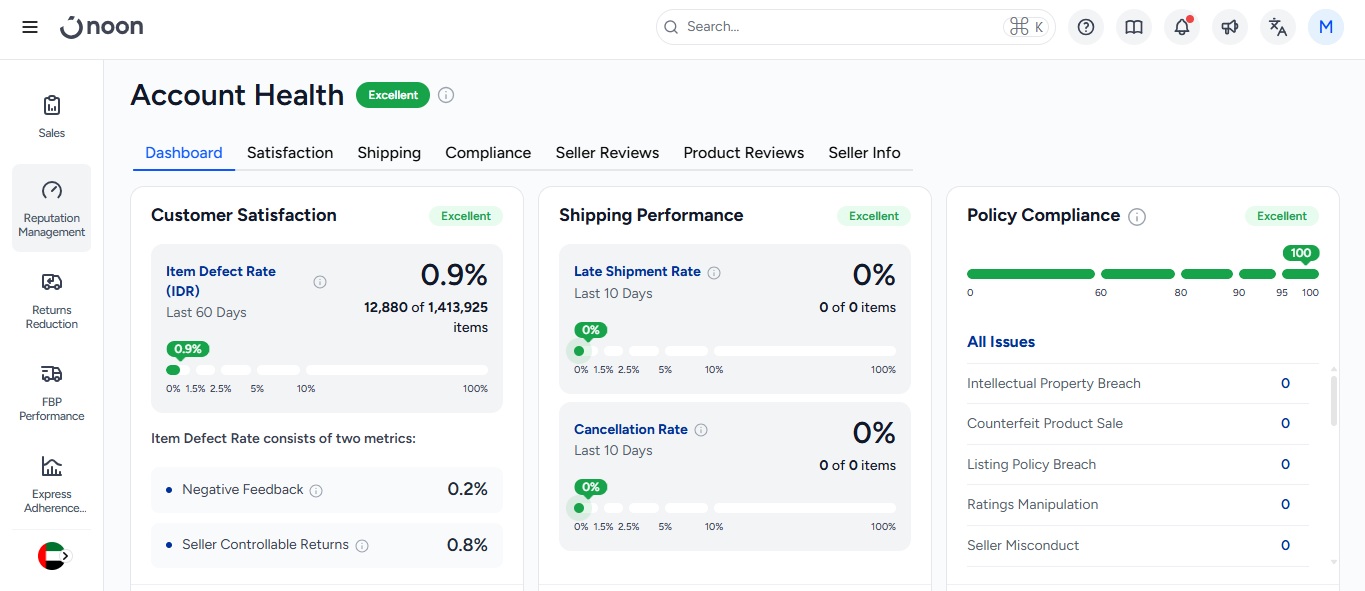Screen dimensions: 1365x591
Task: Open Sales in the sidebar
Action: [52, 116]
